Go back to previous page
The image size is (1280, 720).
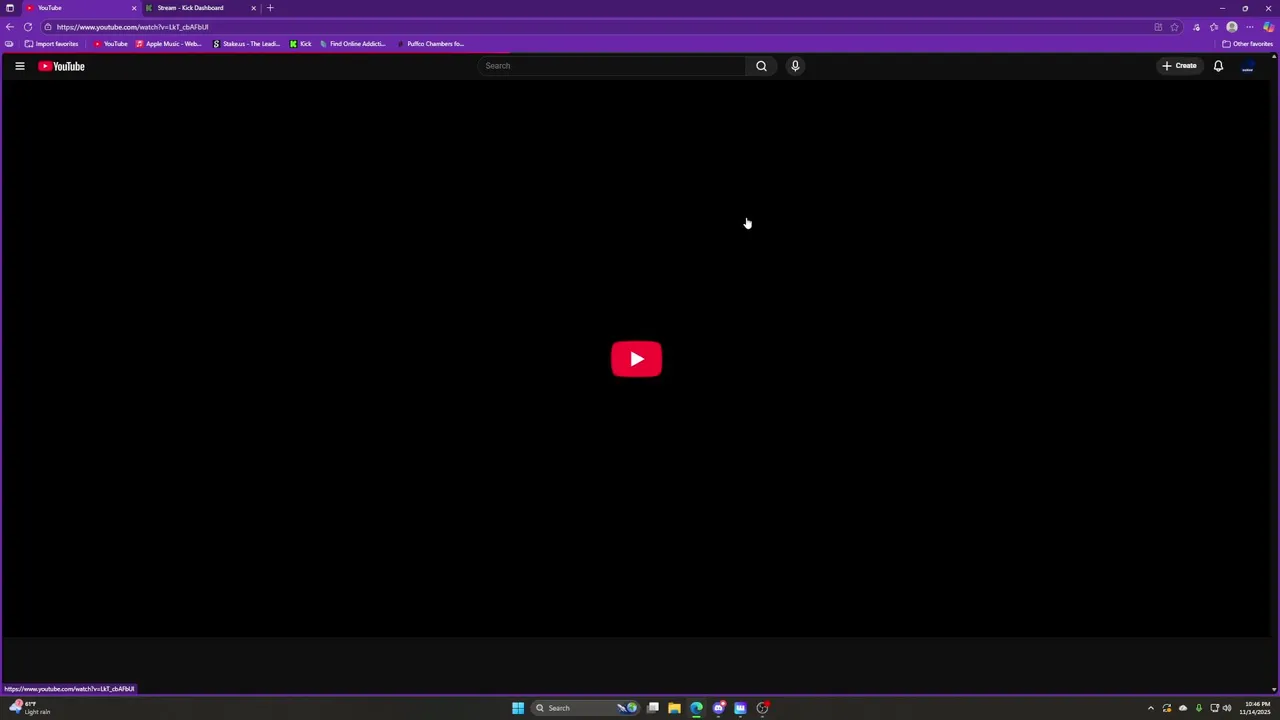tap(10, 27)
